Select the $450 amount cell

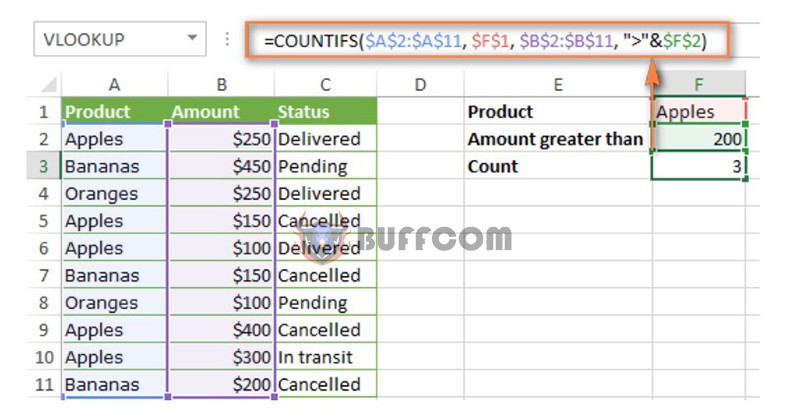pos(221,166)
